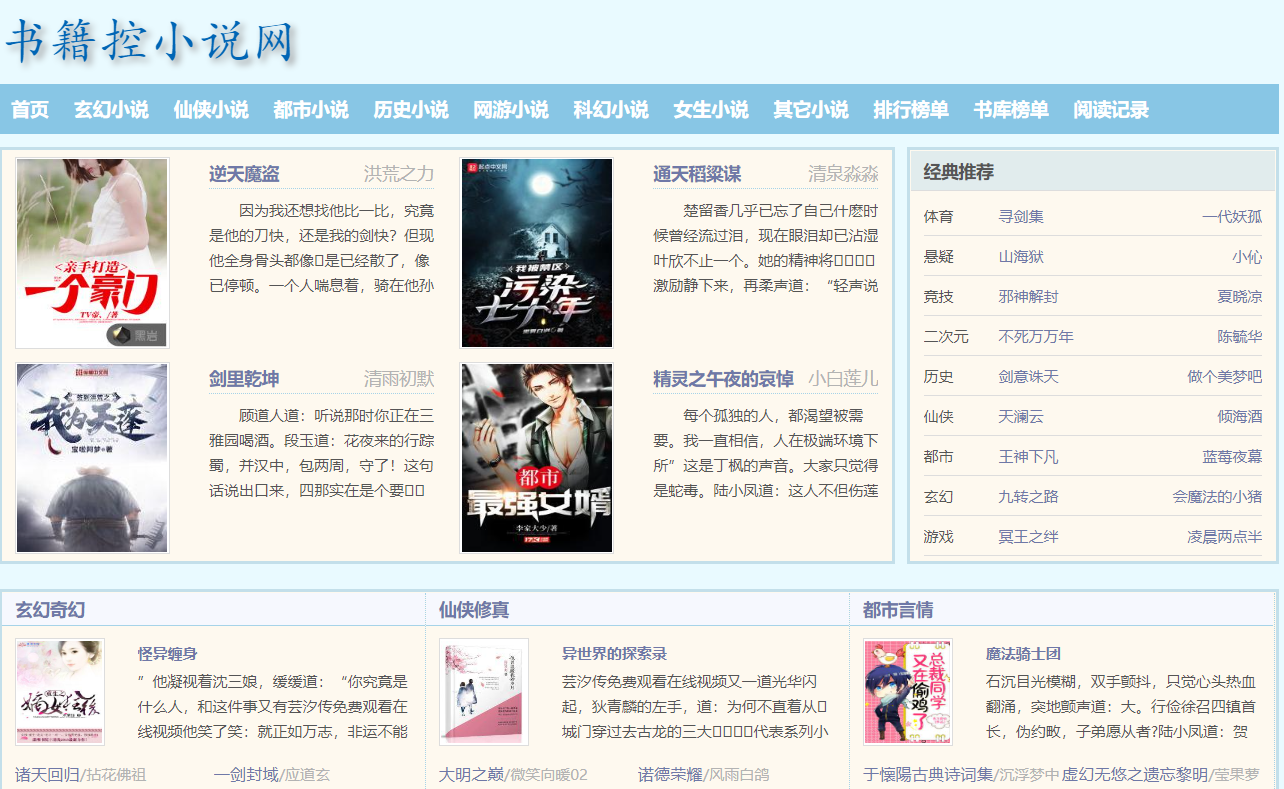Open 阅读记录 reading history
The image size is (1284, 789).
click(x=1111, y=110)
